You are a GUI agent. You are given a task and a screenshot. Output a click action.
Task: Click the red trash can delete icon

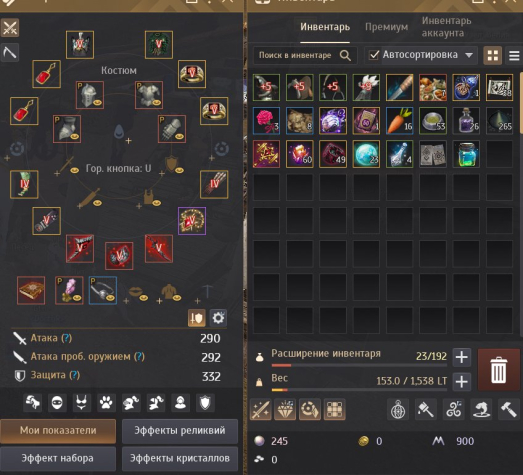point(499,370)
